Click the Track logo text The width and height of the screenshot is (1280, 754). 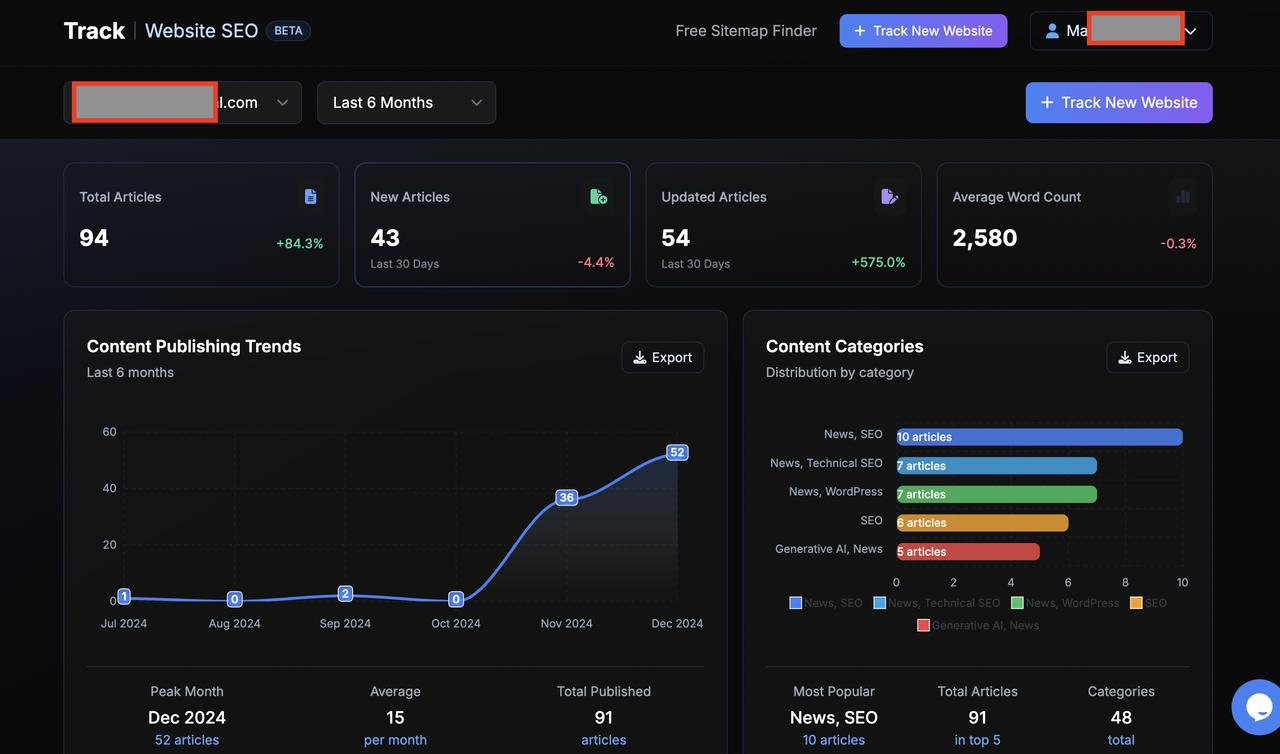pyautogui.click(x=94, y=31)
